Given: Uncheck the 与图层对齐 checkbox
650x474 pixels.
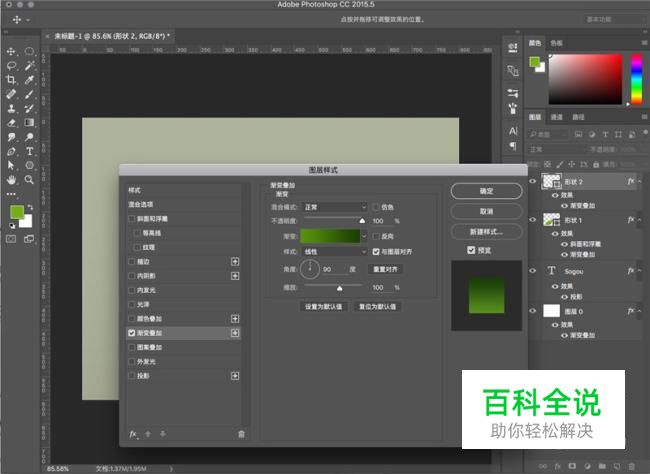Looking at the screenshot, I should click(376, 252).
